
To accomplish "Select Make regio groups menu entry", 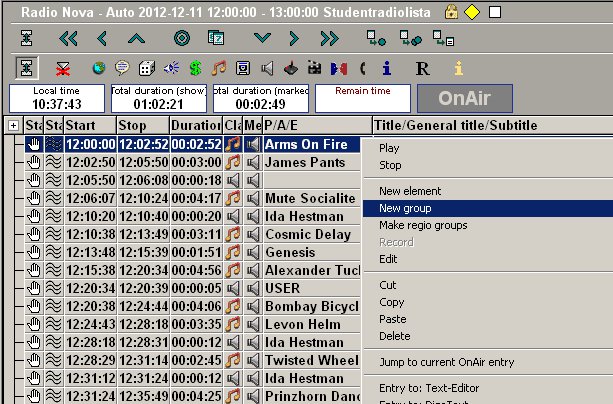I will (423, 225).
